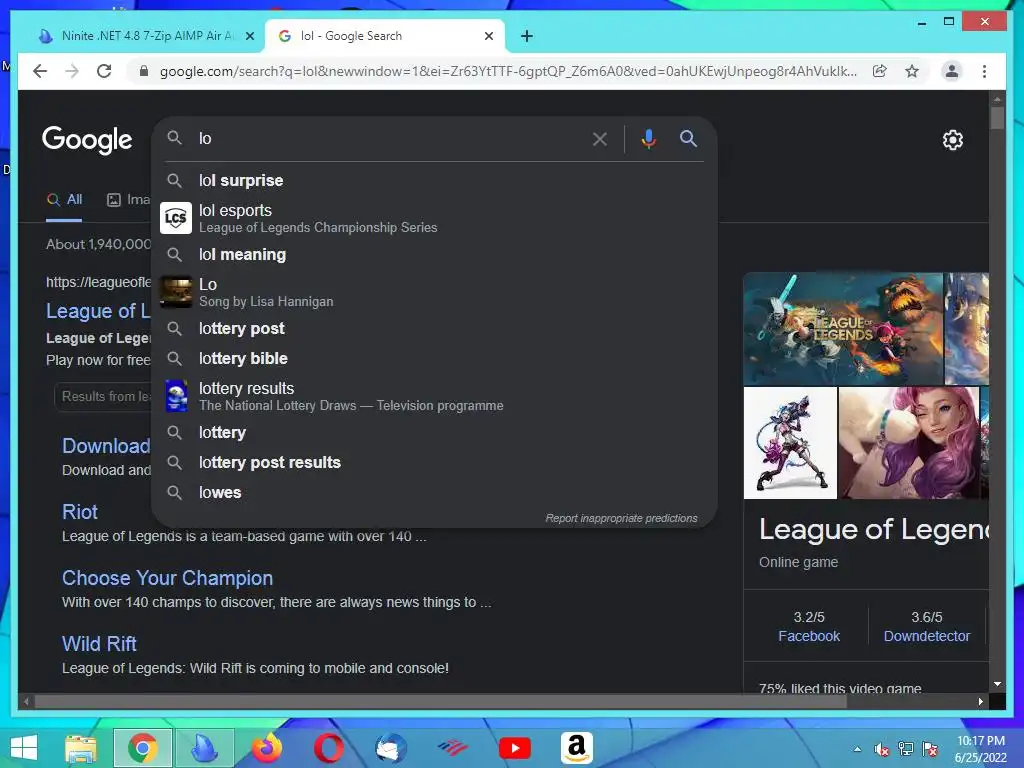1024x768 pixels.
Task: Open the Chrome three-dot menu
Action: click(x=984, y=71)
